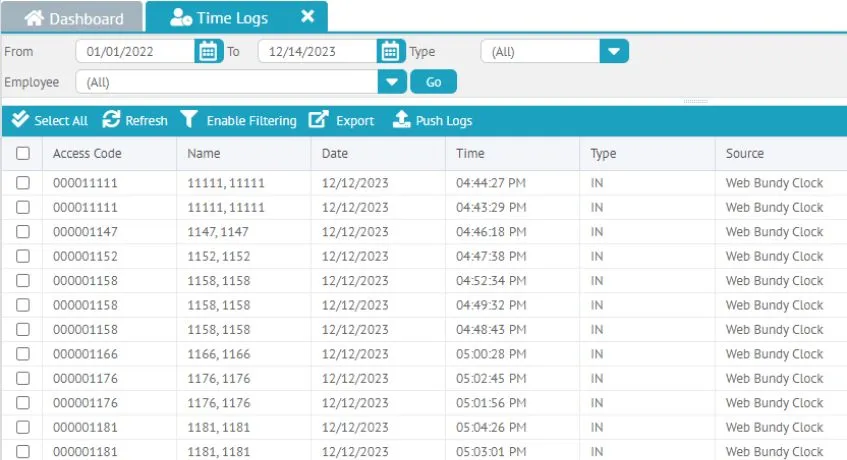The image size is (847, 460).
Task: Export the time logs
Action: [341, 120]
